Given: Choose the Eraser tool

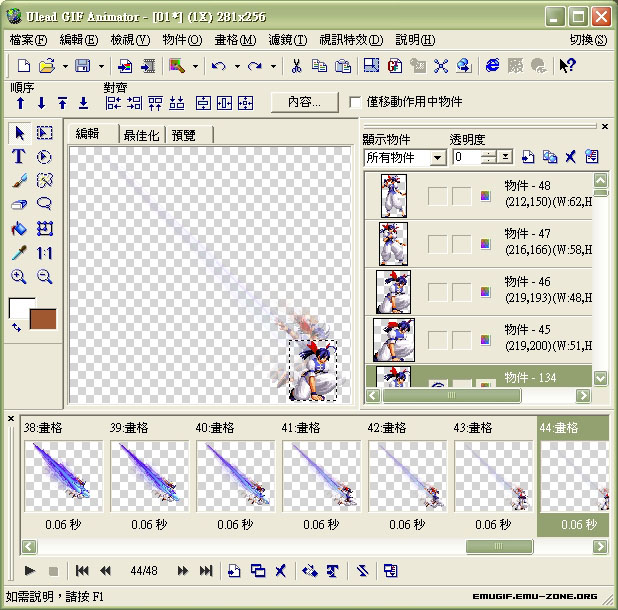Looking at the screenshot, I should [19, 204].
